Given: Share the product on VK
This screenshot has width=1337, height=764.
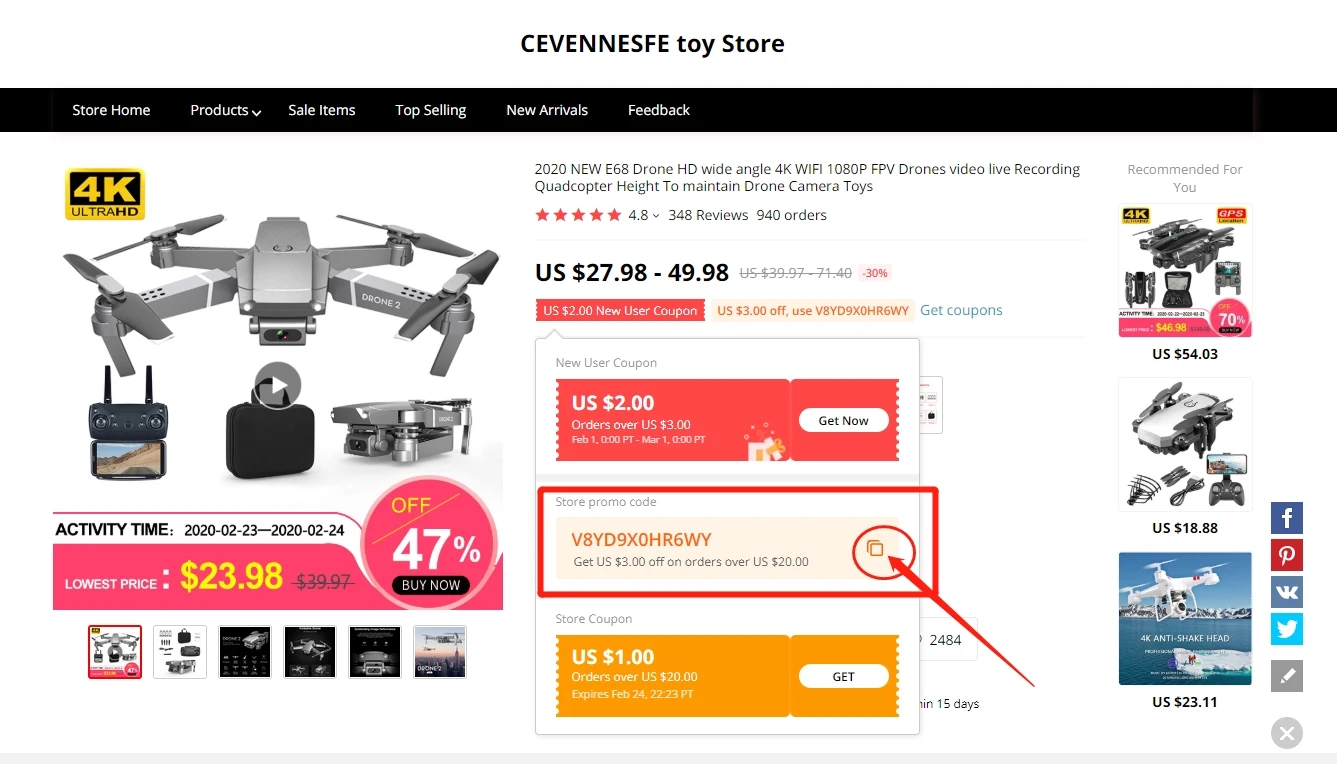Looking at the screenshot, I should coord(1287,592).
